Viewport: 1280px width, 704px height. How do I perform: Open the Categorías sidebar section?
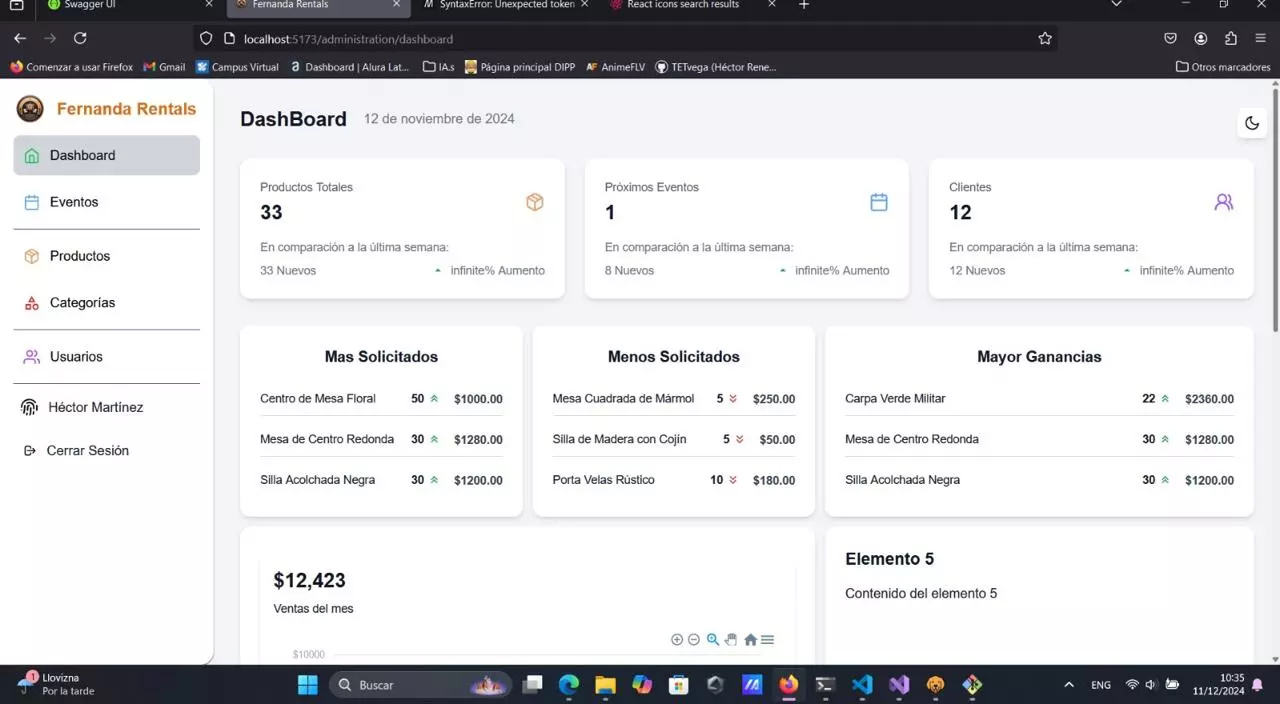[x=82, y=303]
